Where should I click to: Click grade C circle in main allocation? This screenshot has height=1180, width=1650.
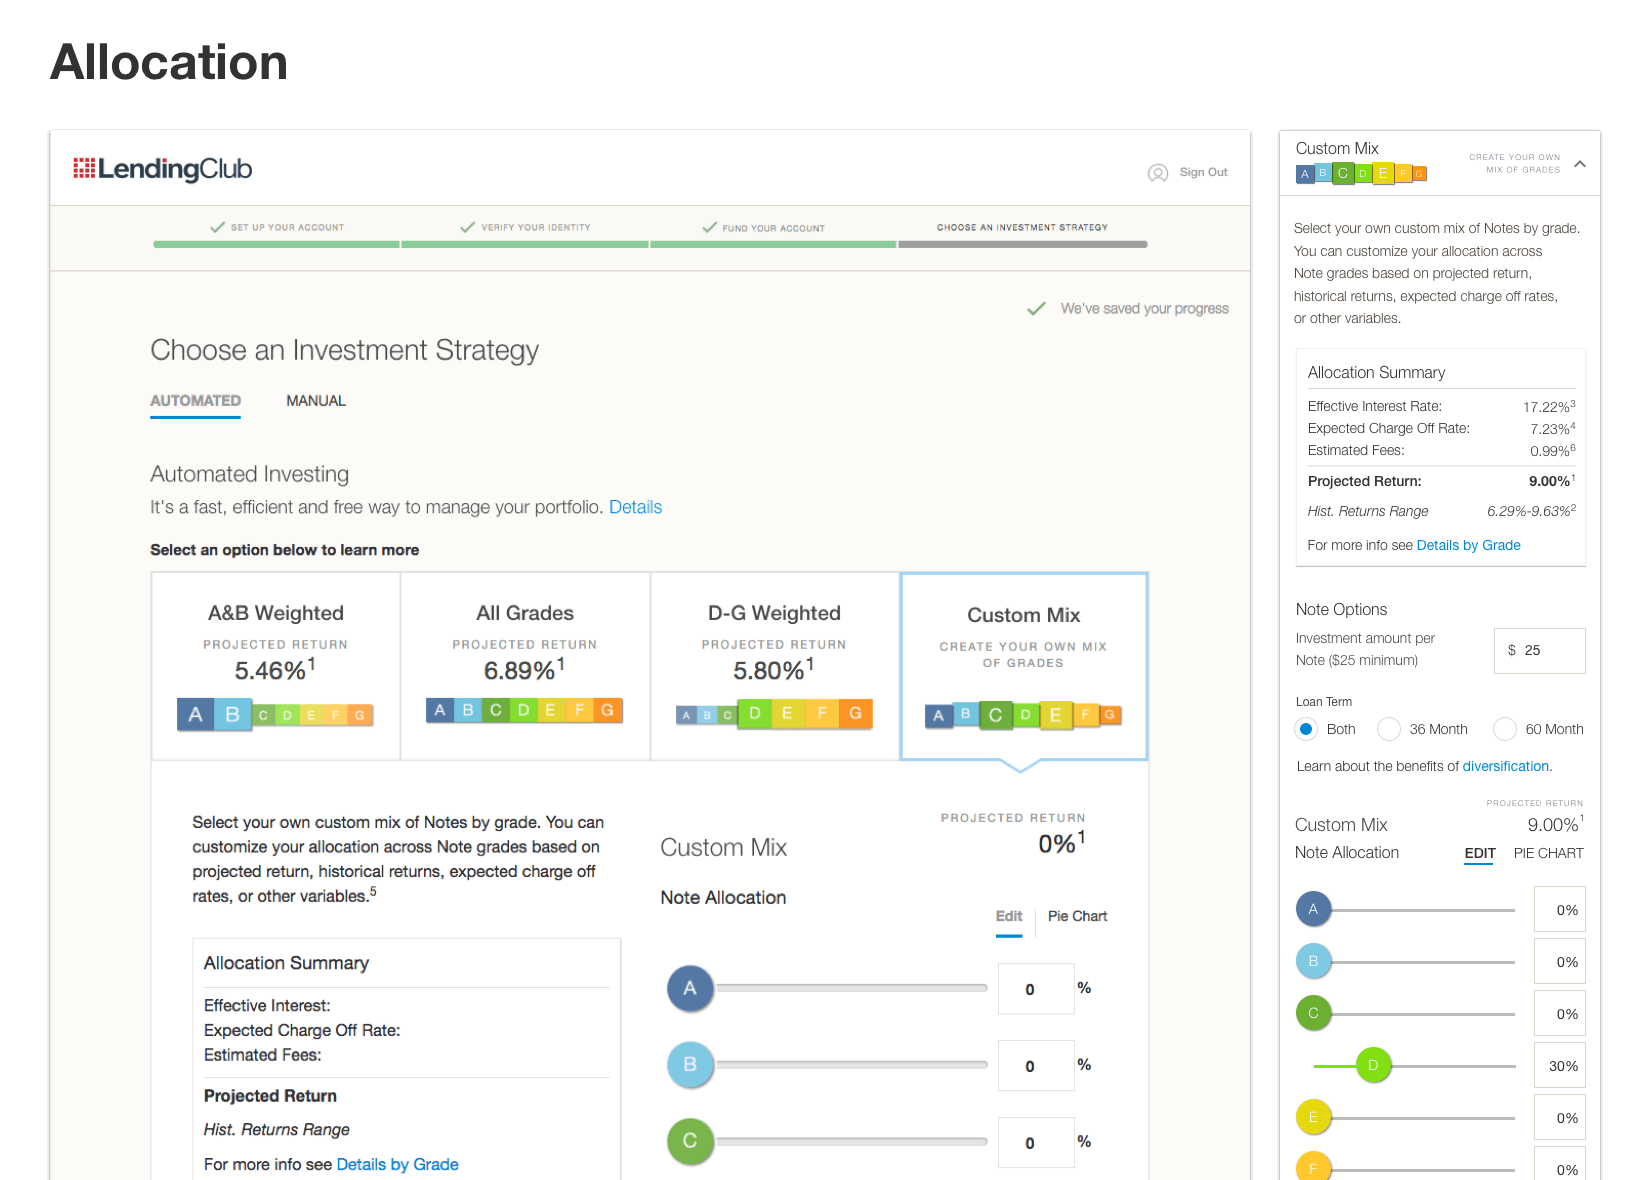click(x=690, y=1141)
